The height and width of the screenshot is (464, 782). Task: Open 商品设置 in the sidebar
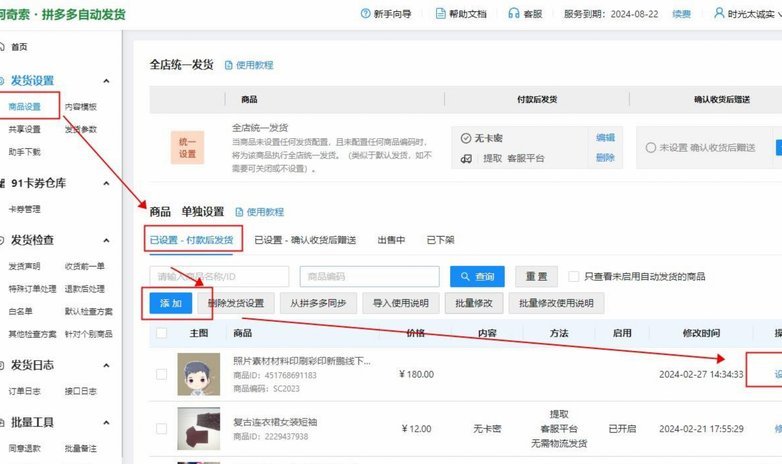(x=24, y=107)
